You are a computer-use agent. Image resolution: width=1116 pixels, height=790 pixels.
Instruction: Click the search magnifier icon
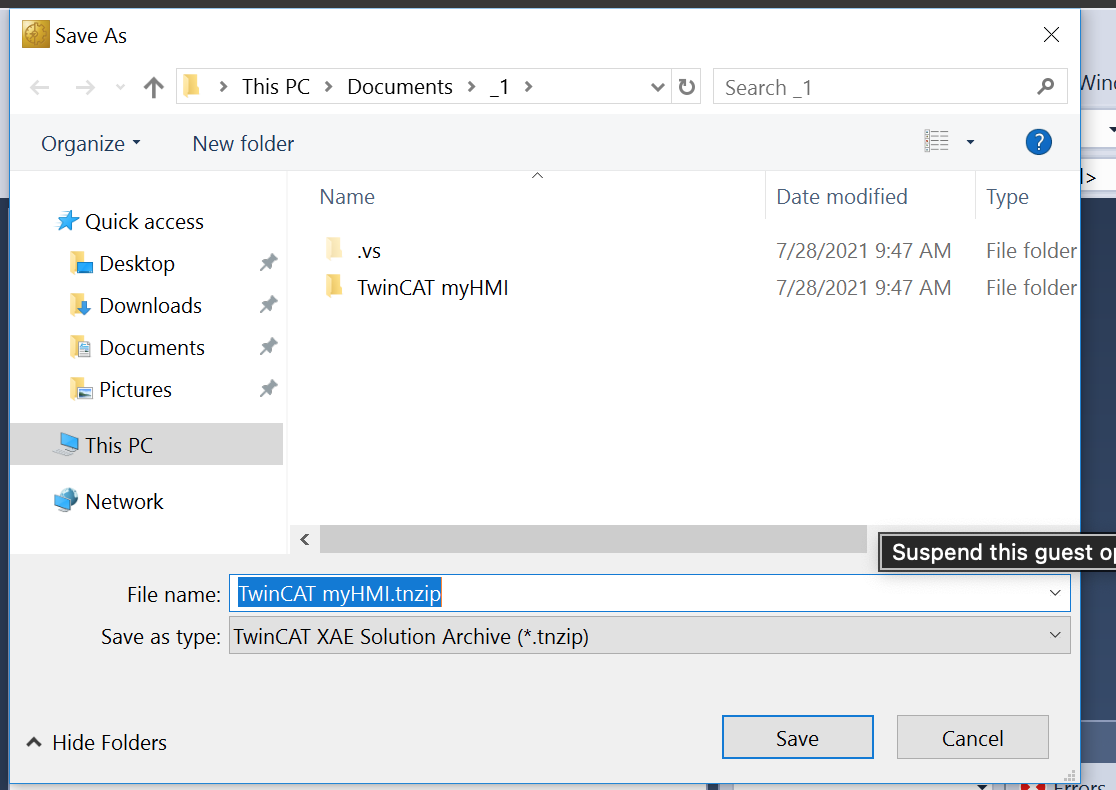click(1046, 87)
